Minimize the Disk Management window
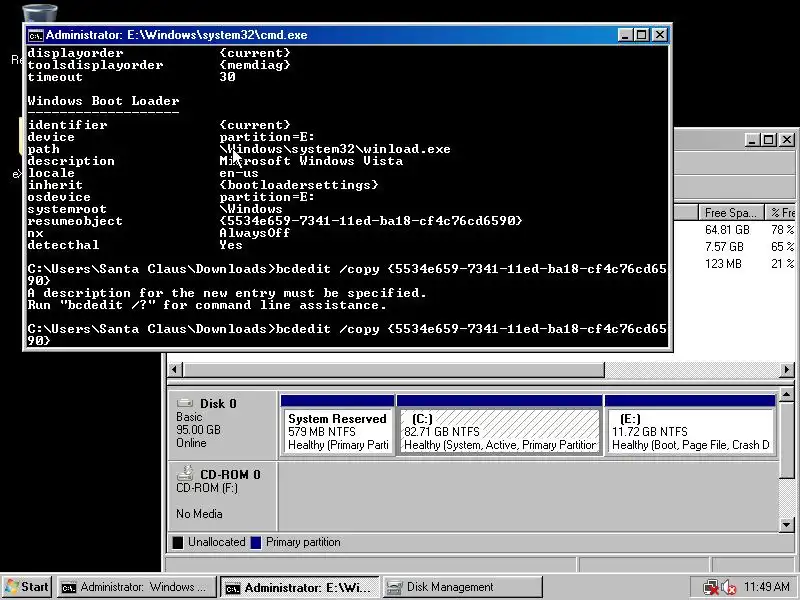Screen dimensions: 800x600 pos(752,140)
